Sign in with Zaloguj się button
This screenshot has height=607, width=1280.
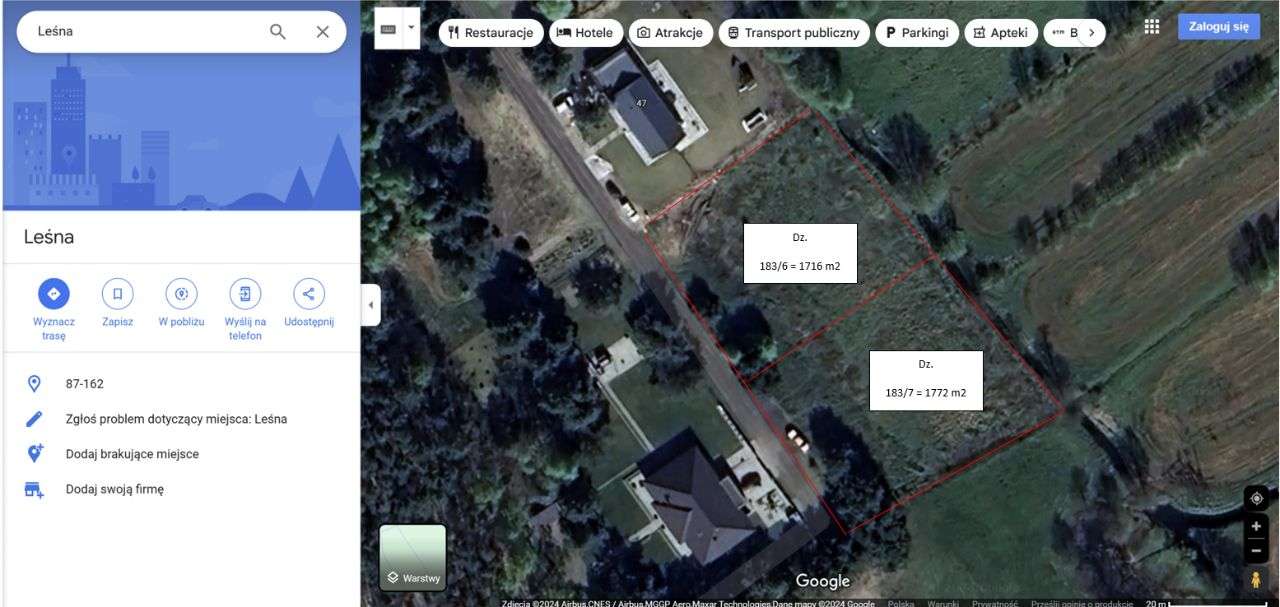pyautogui.click(x=1219, y=27)
